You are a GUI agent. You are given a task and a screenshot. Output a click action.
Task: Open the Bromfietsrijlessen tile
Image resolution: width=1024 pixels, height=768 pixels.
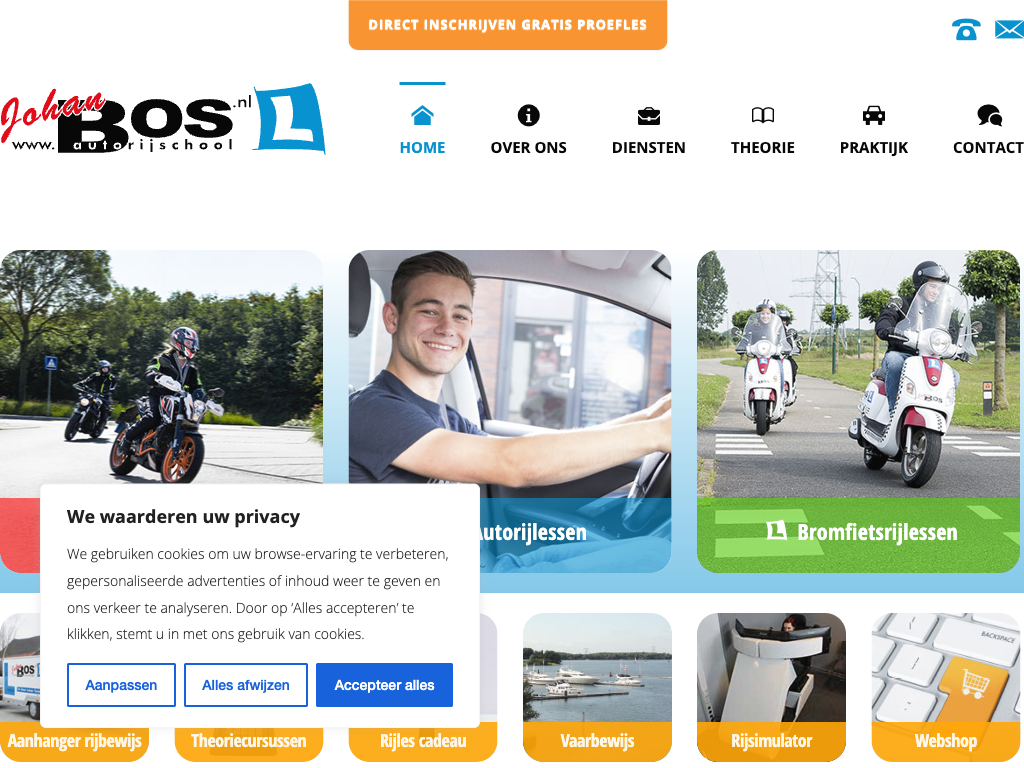858,411
